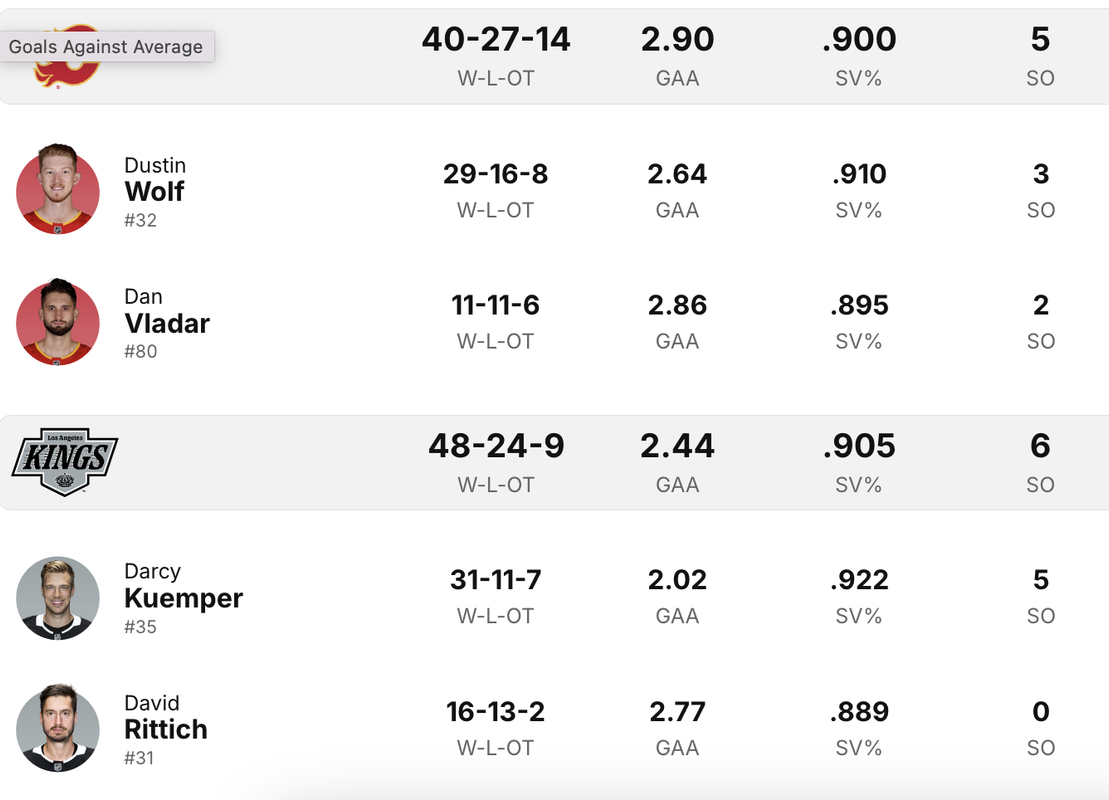
Task: Open Dan Vladar player name link
Action: pyautogui.click(x=166, y=323)
